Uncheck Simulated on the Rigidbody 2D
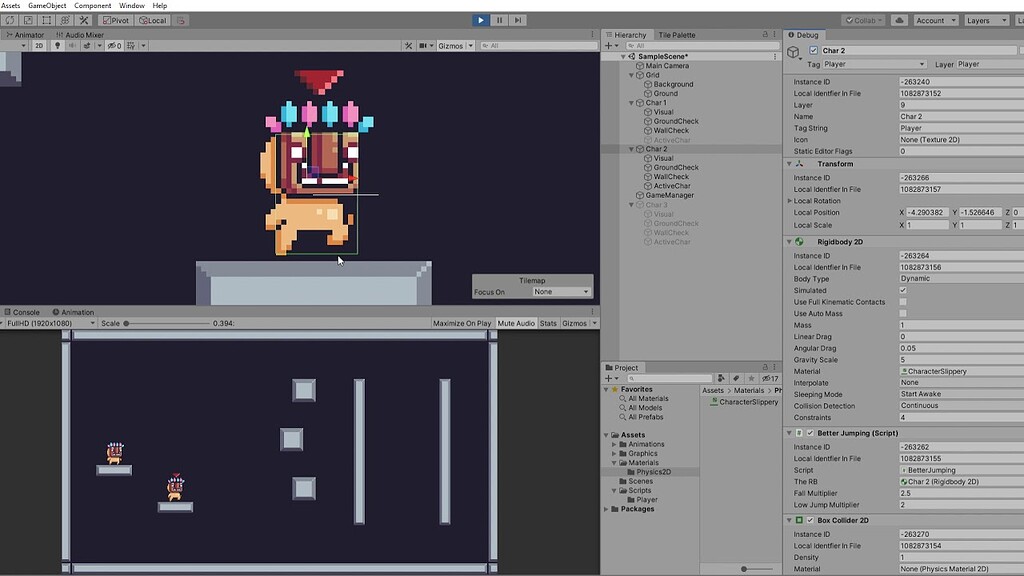Image resolution: width=1024 pixels, height=576 pixels. point(903,290)
